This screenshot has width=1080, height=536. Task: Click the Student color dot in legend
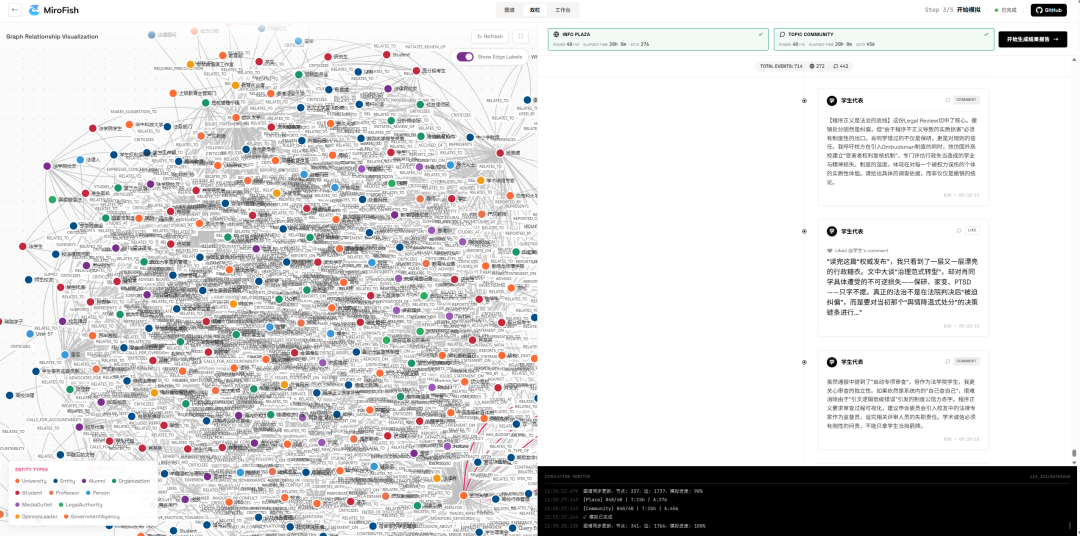tap(16, 492)
